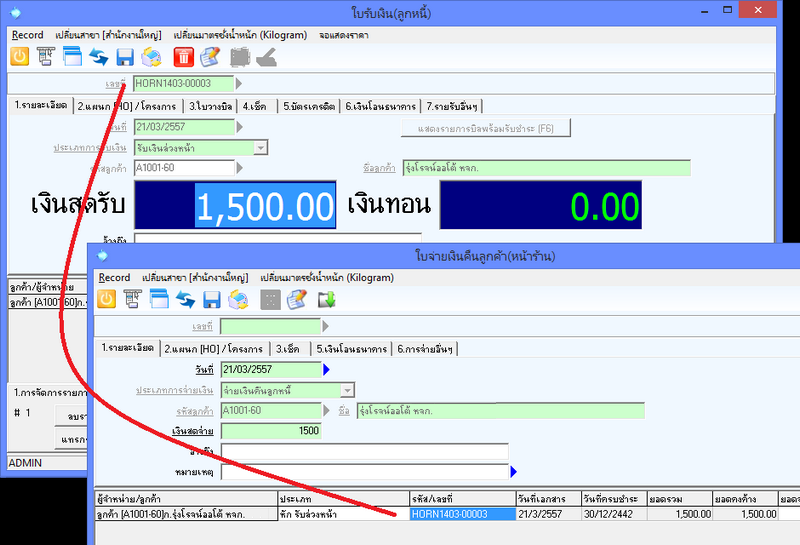This screenshot has width=800, height=545.
Task: Click the green download arrow icon in refund toolbar
Action: pyautogui.click(x=326, y=299)
